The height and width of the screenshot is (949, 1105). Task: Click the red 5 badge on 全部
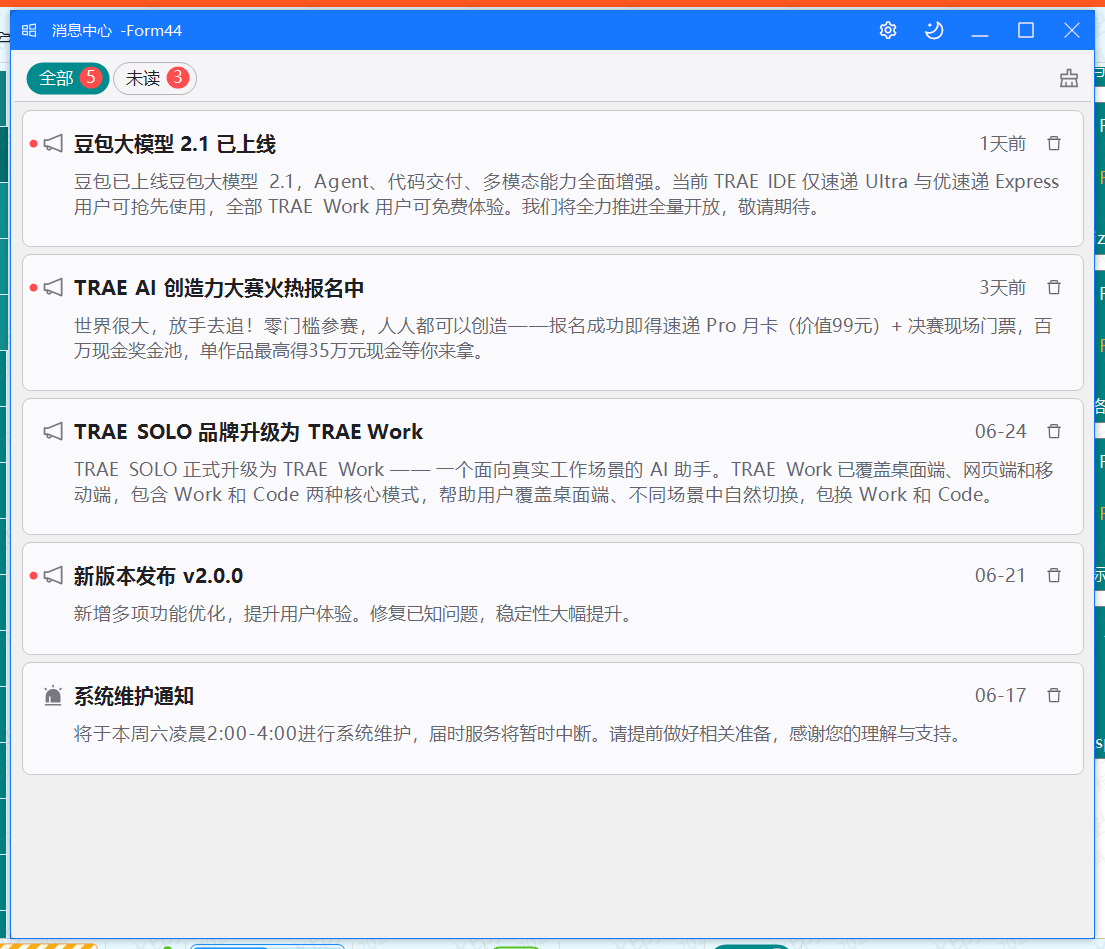[90, 77]
